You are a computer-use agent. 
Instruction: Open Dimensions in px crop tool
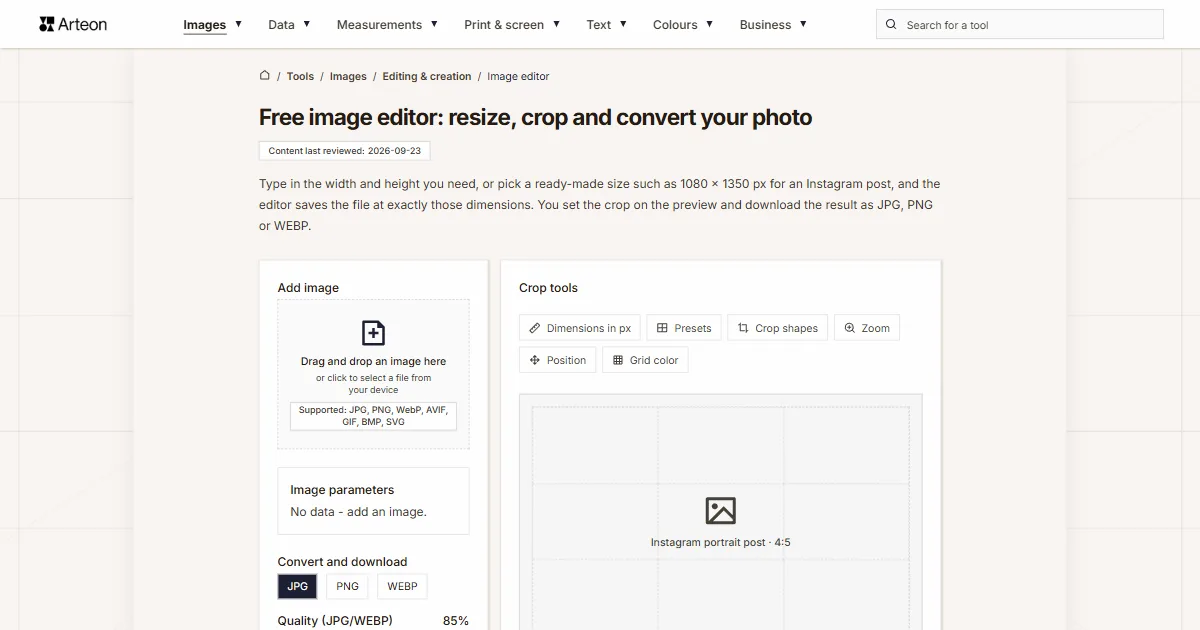[x=580, y=328]
